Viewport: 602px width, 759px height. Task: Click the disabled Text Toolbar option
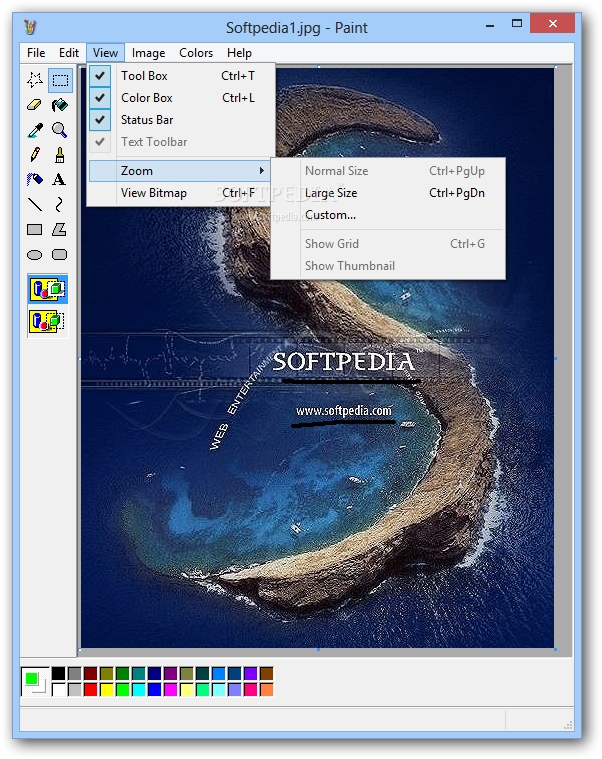coord(181,142)
